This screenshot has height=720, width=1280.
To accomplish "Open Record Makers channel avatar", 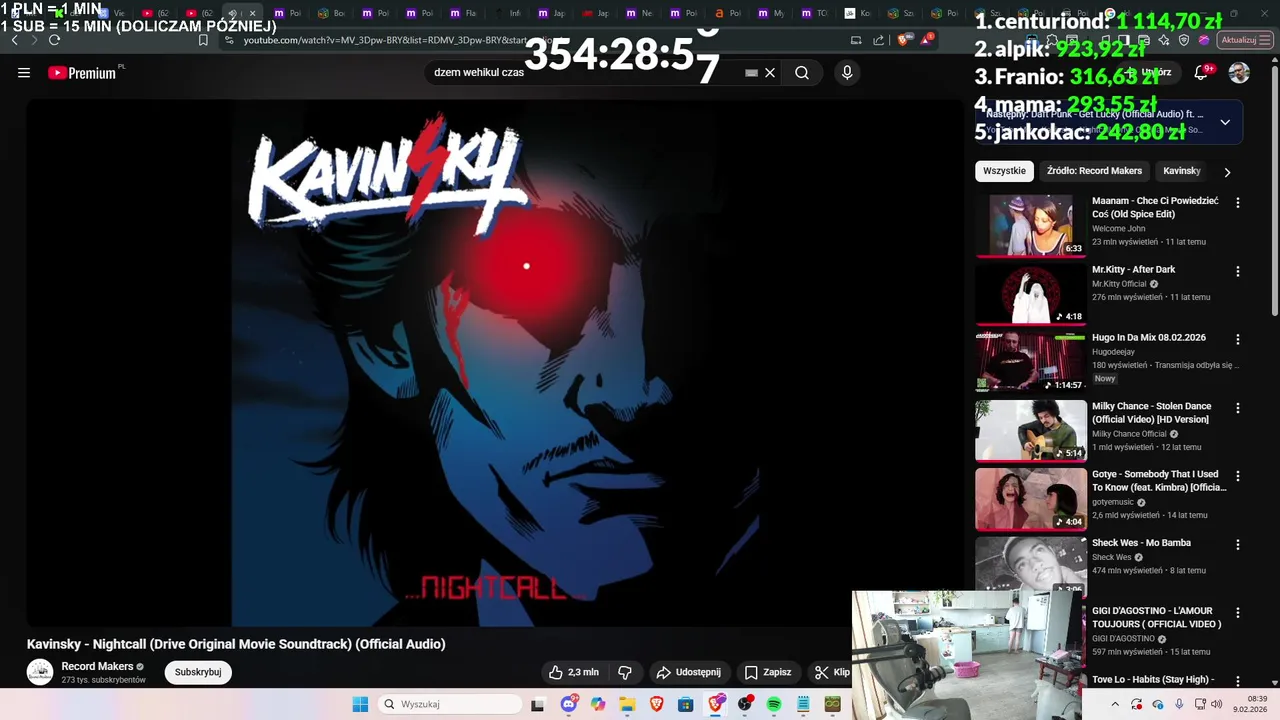I will tap(40, 672).
